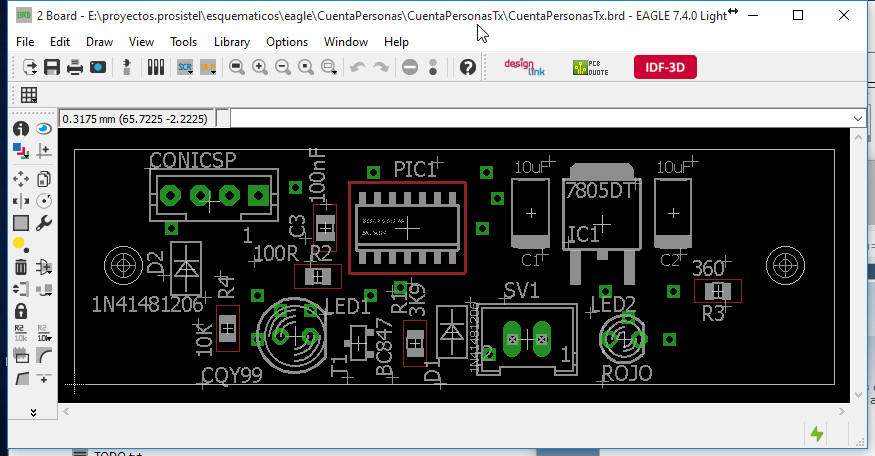This screenshot has width=875, height=456.
Task: Click green lightning status icon
Action: 817,434
